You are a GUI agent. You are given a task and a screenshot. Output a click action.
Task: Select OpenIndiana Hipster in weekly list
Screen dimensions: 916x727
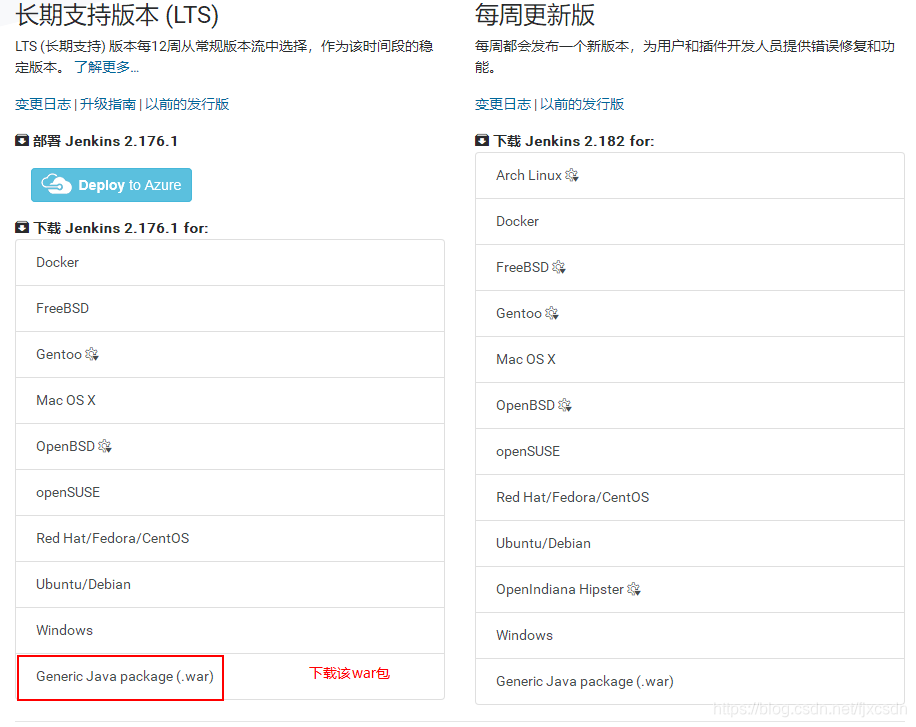(690, 590)
